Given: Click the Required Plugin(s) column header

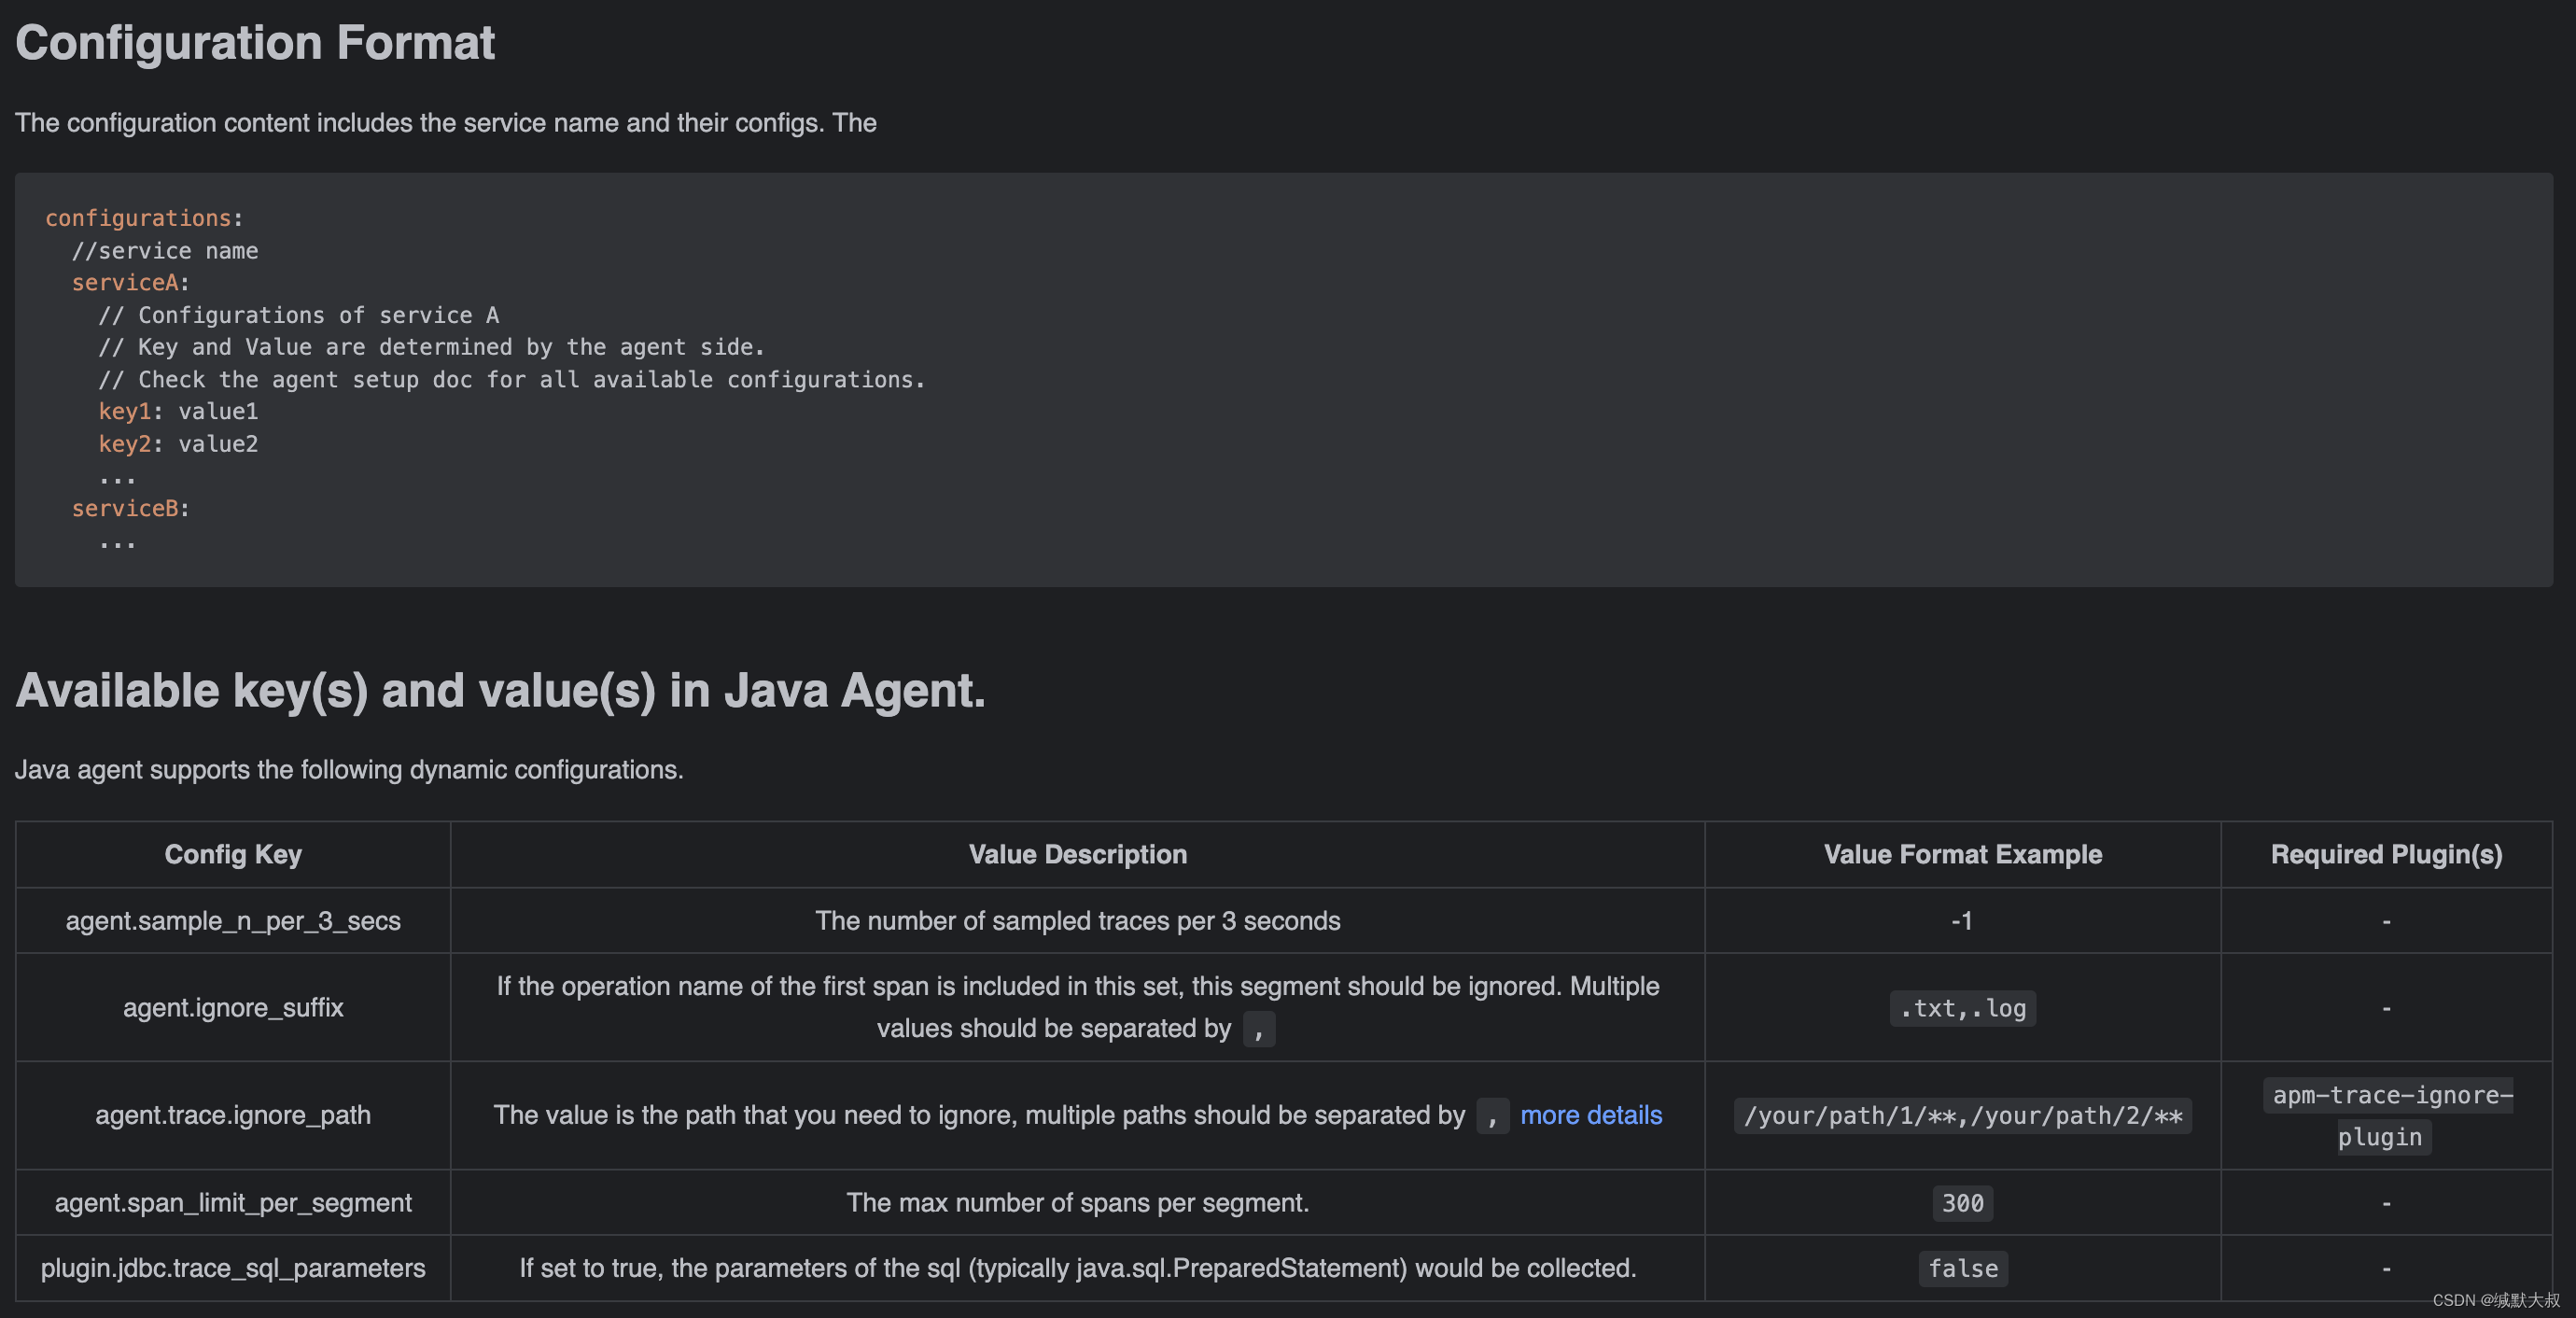Looking at the screenshot, I should click(2386, 854).
